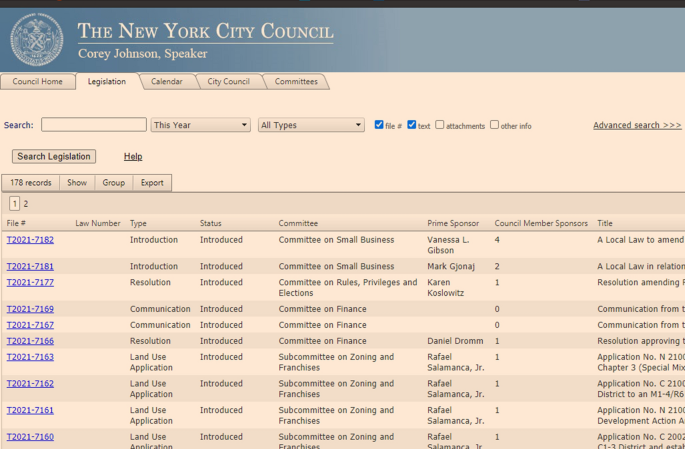Focus the Search text field
Image resolution: width=685 pixels, height=449 pixels.
[x=94, y=125]
